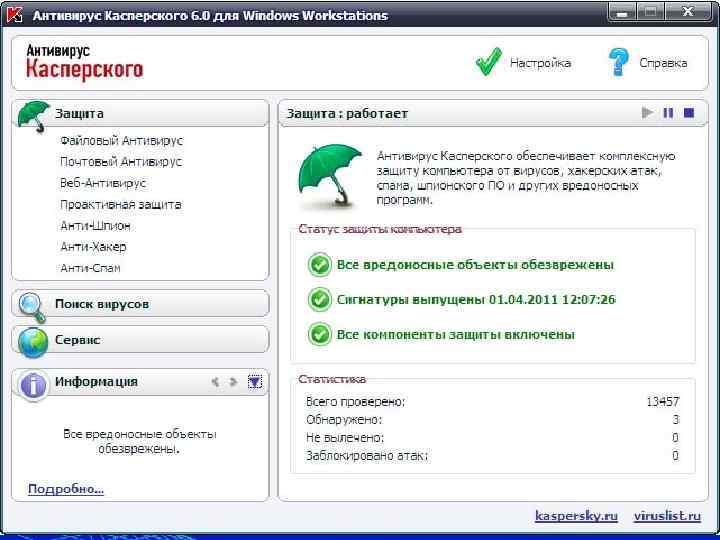The height and width of the screenshot is (540, 720).
Task: Select the Информация panel header
Action: click(140, 382)
